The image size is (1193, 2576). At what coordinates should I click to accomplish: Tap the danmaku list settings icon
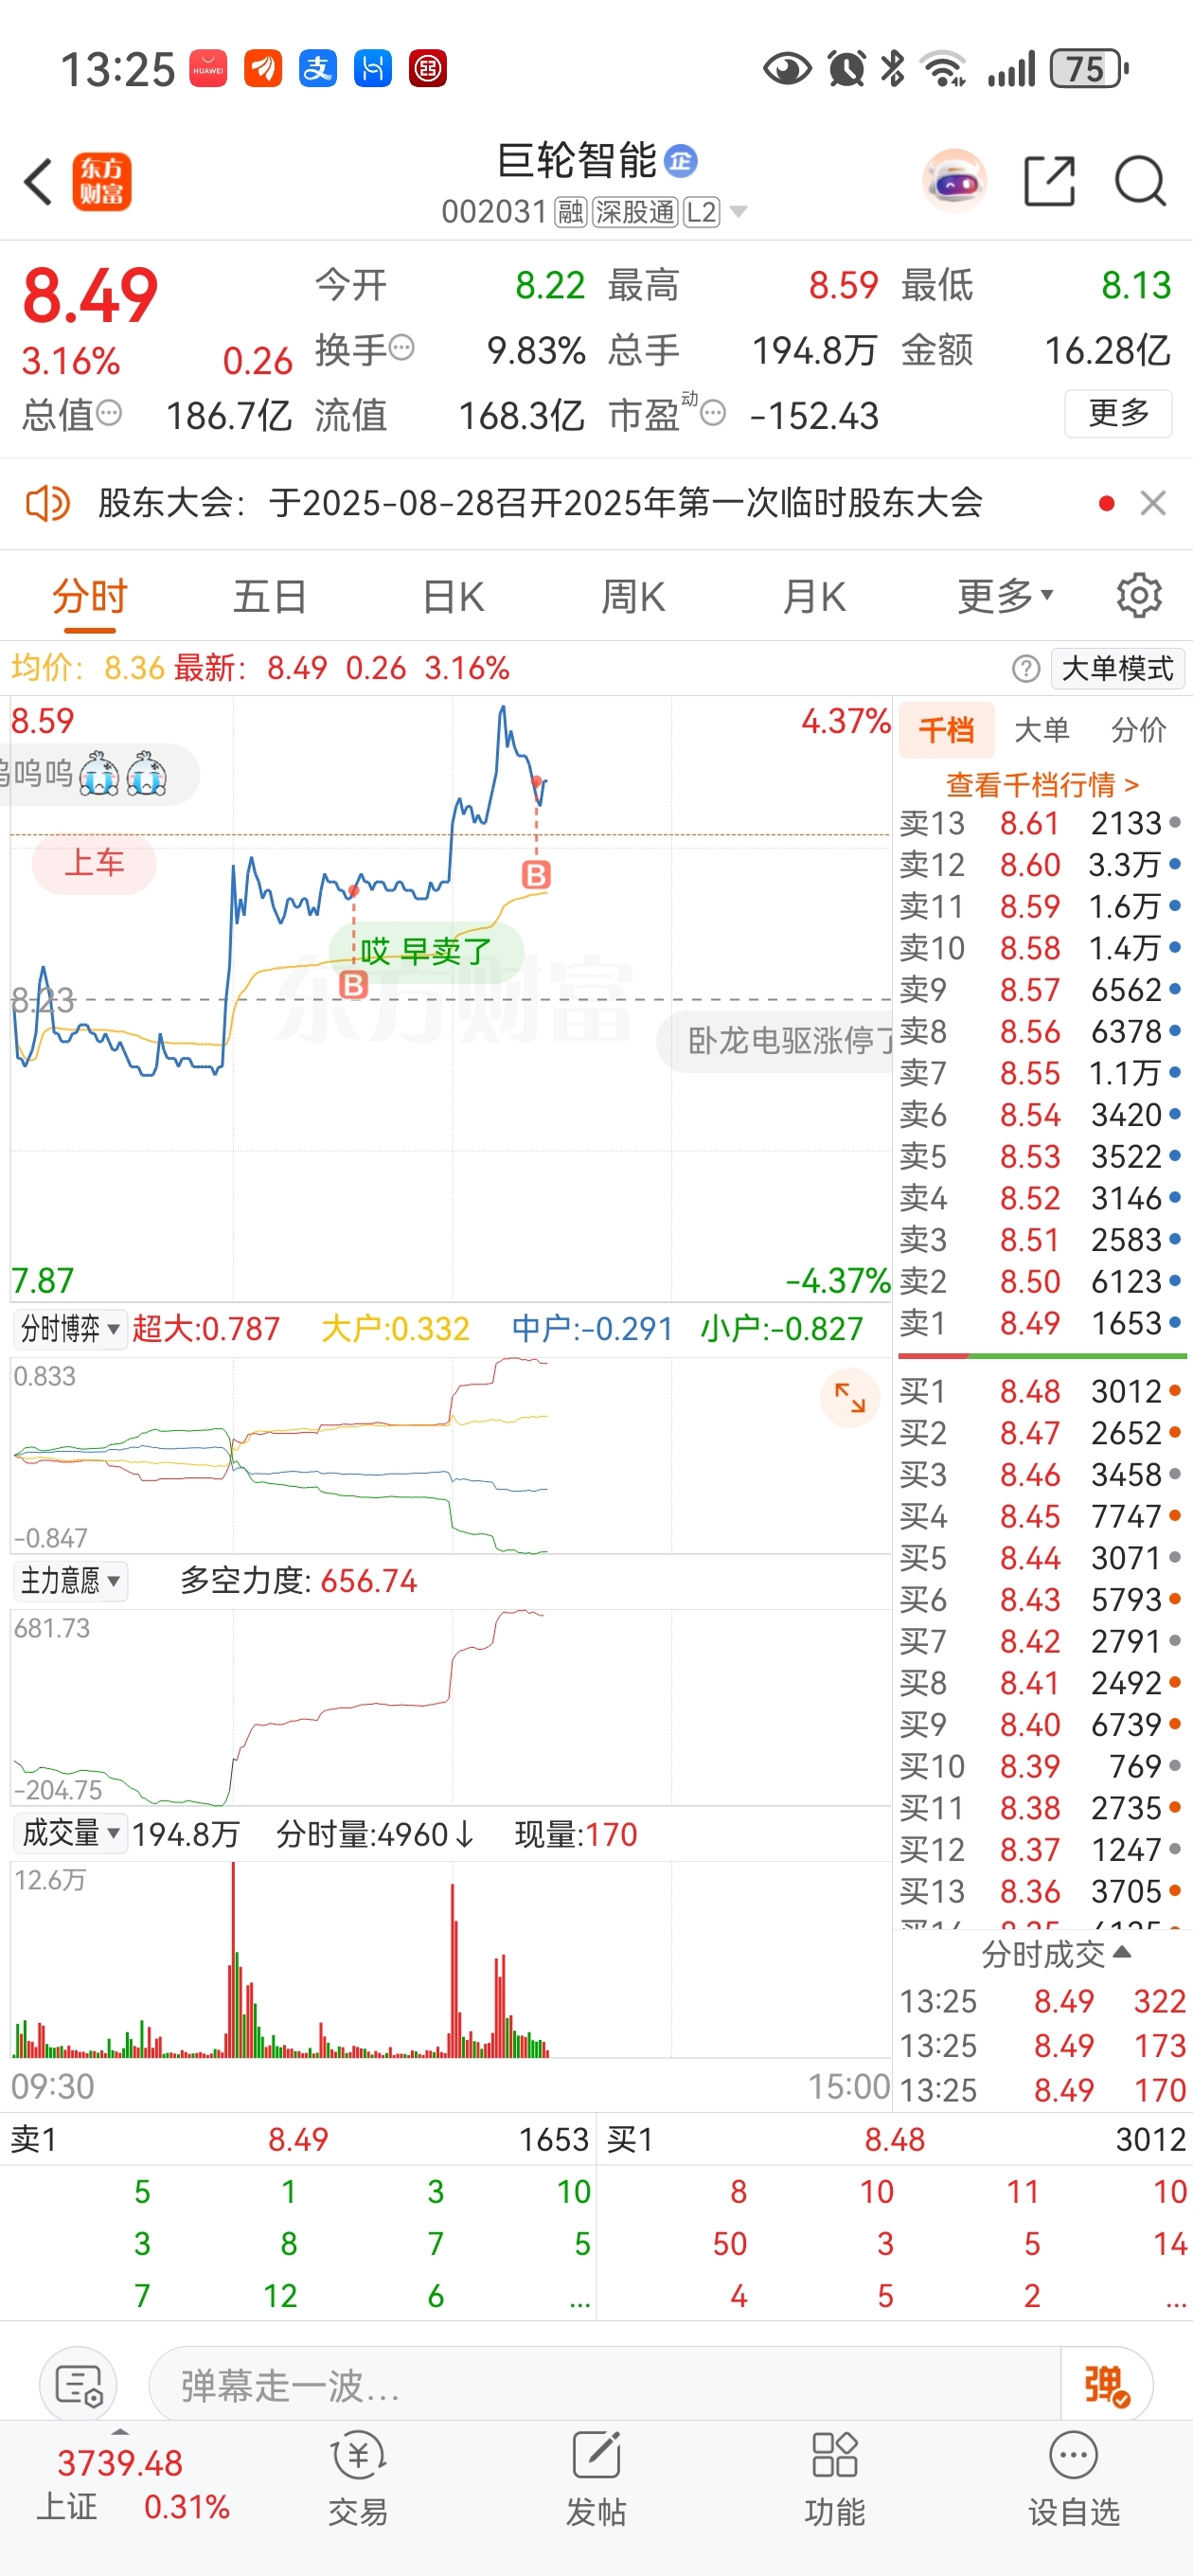point(79,2386)
